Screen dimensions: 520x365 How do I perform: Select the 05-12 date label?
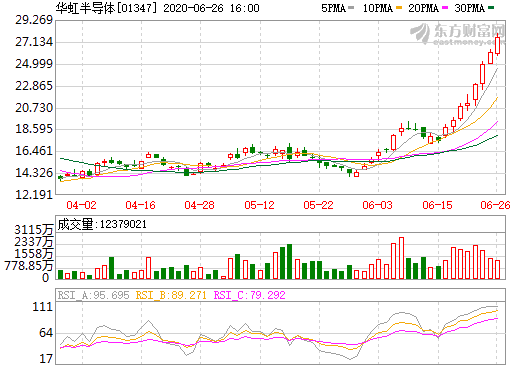[259, 205]
